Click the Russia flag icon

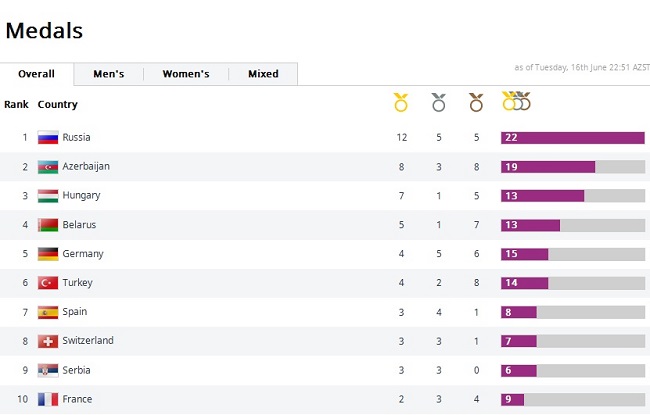(48, 138)
